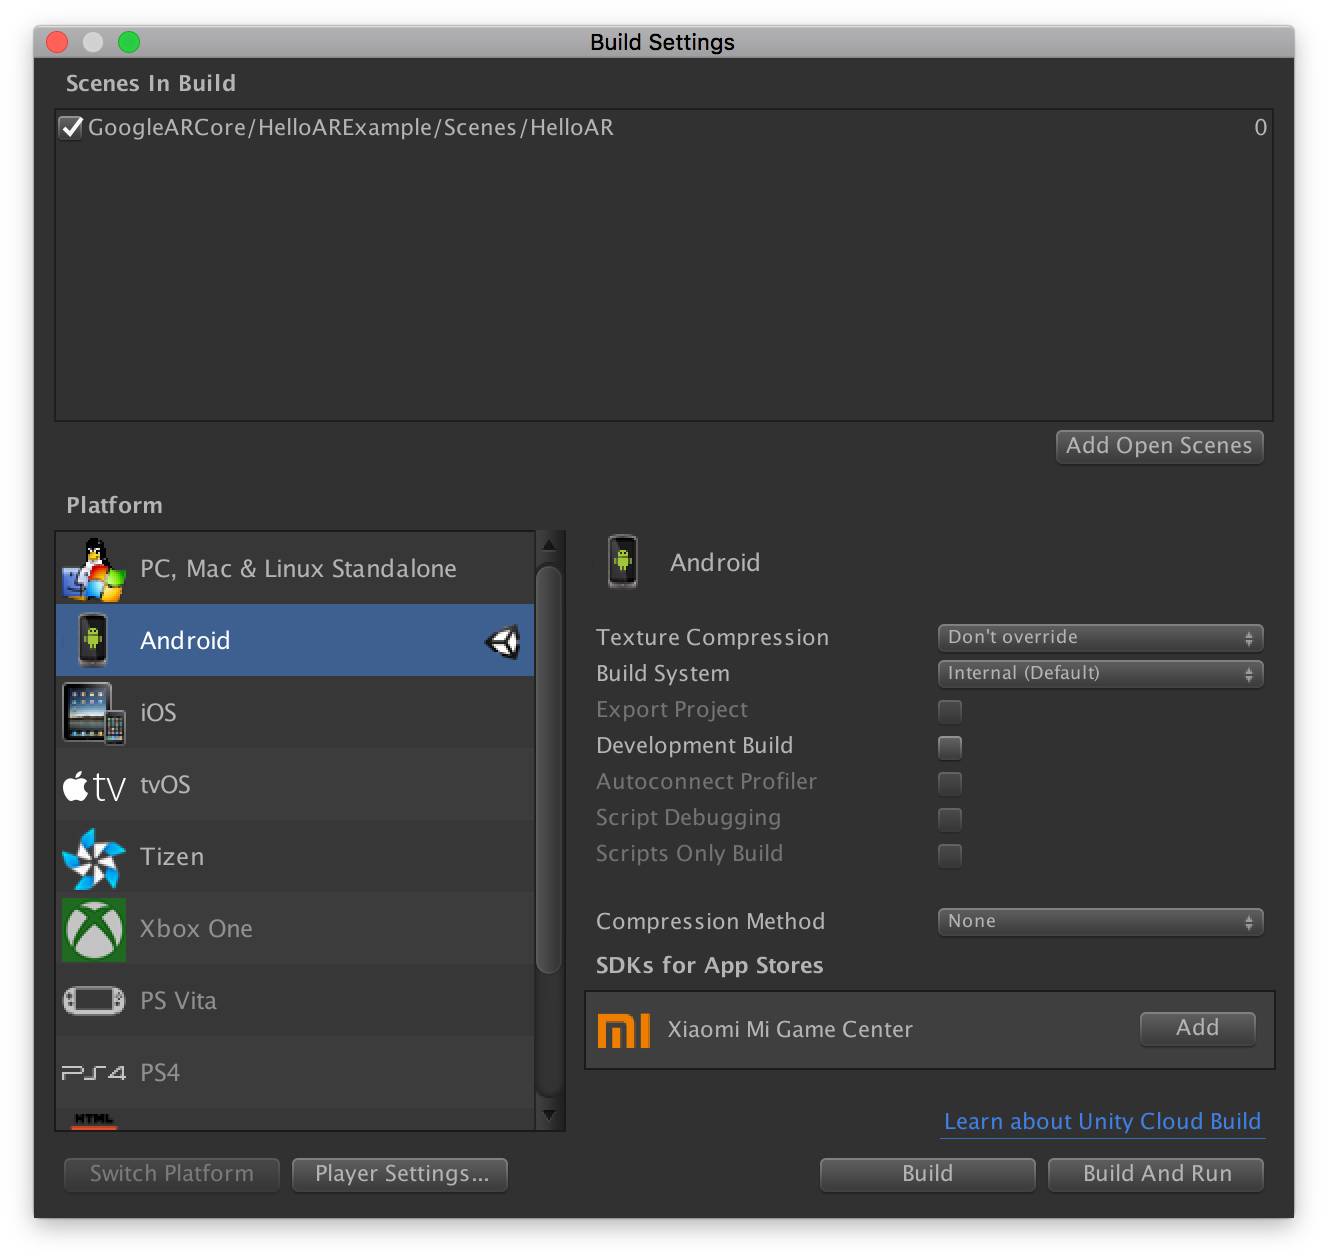Select the iOS platform
Viewport: 1328px width, 1260px height.
(x=295, y=712)
